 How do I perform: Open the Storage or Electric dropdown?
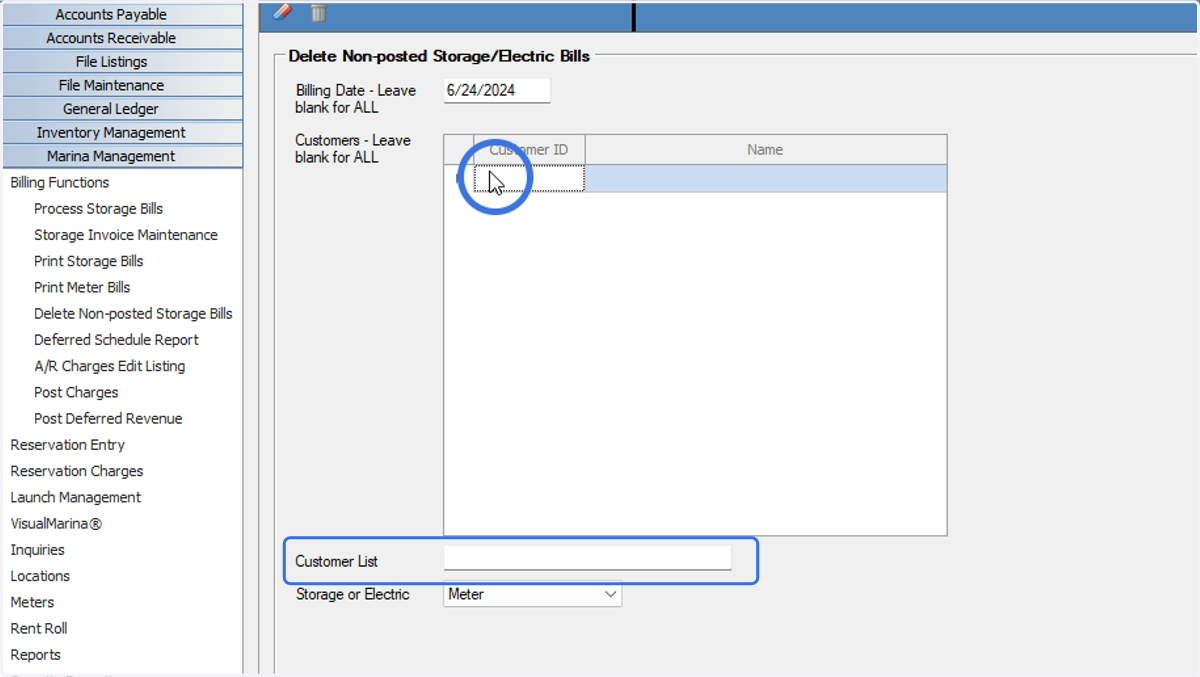coord(532,594)
